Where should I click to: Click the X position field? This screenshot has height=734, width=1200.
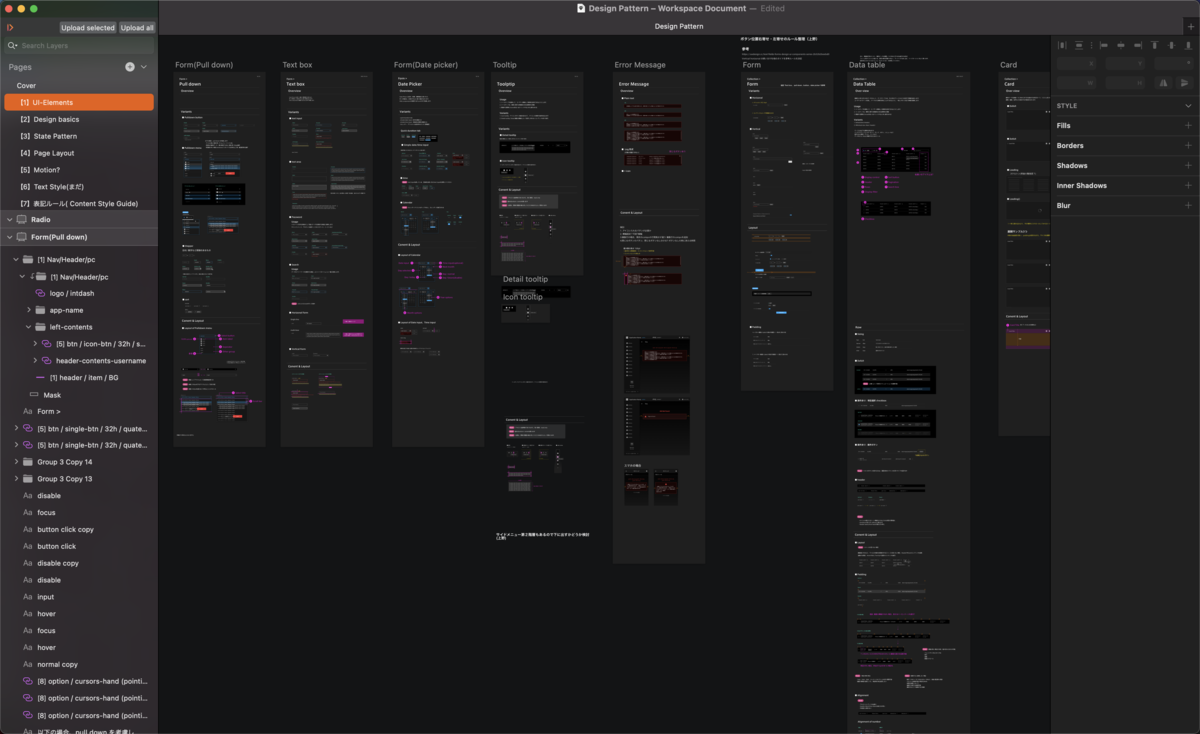(x=1077, y=64)
